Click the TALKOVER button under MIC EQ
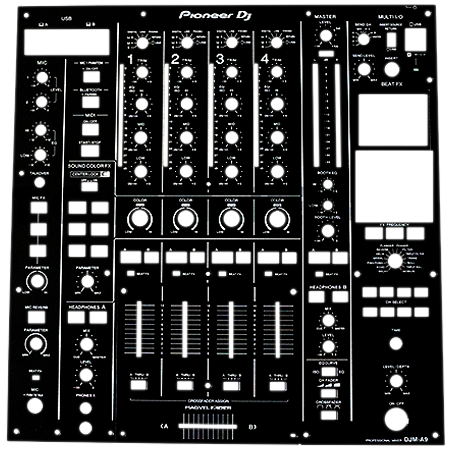Viewport: 450px width, 450px height. click(40, 182)
